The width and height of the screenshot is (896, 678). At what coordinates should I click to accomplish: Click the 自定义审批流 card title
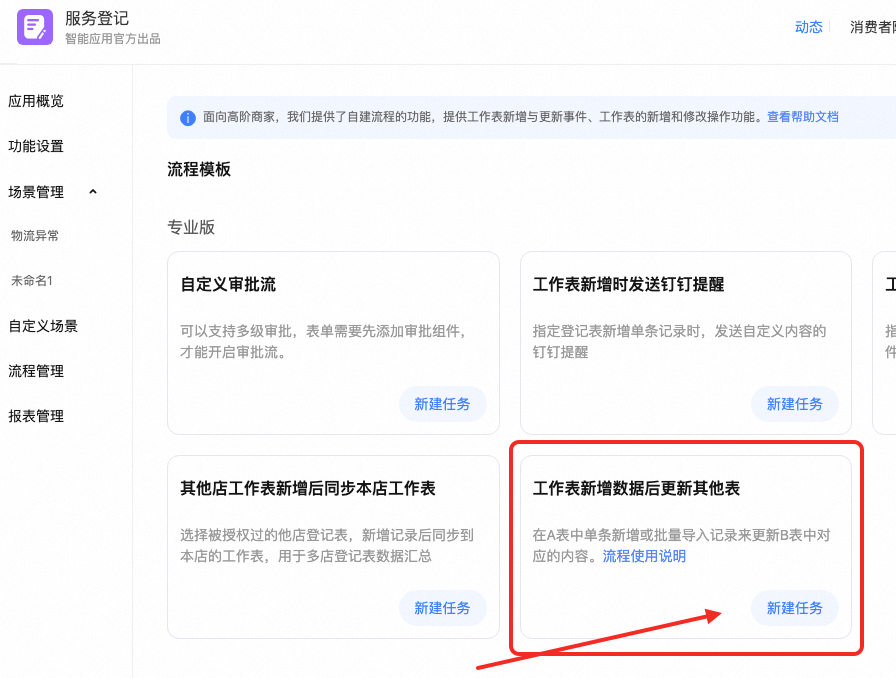[x=228, y=285]
